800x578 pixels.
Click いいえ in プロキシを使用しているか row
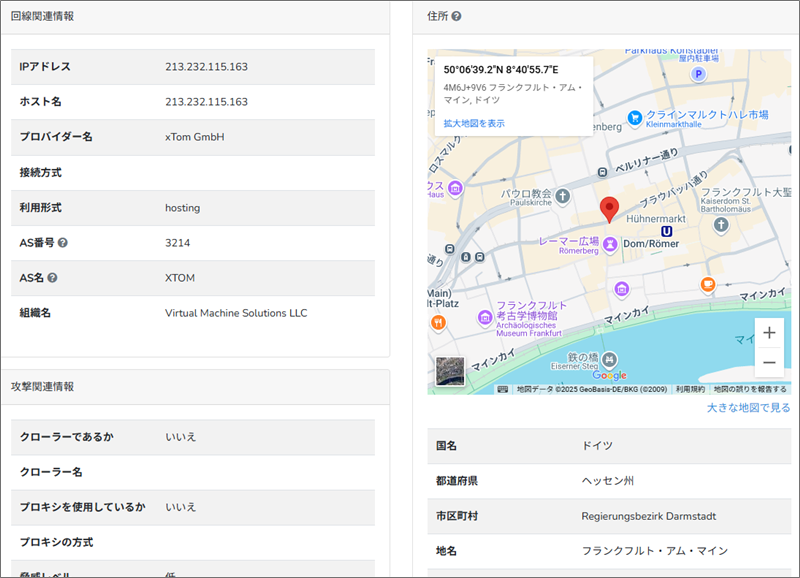coord(180,508)
